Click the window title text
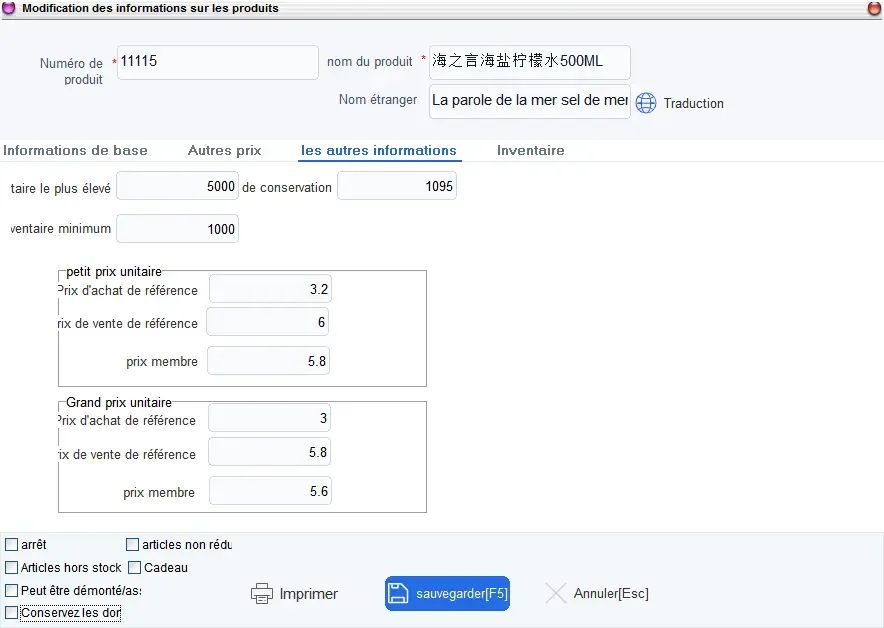Viewport: 884px width, 628px height. (150, 8)
